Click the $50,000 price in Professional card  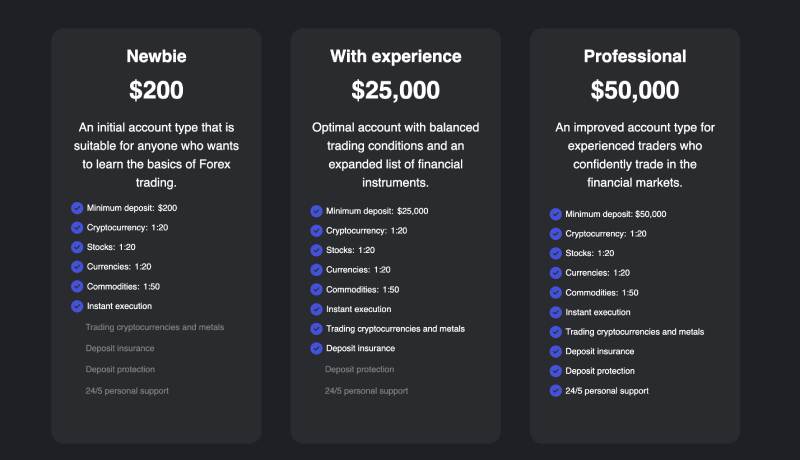[635, 90]
